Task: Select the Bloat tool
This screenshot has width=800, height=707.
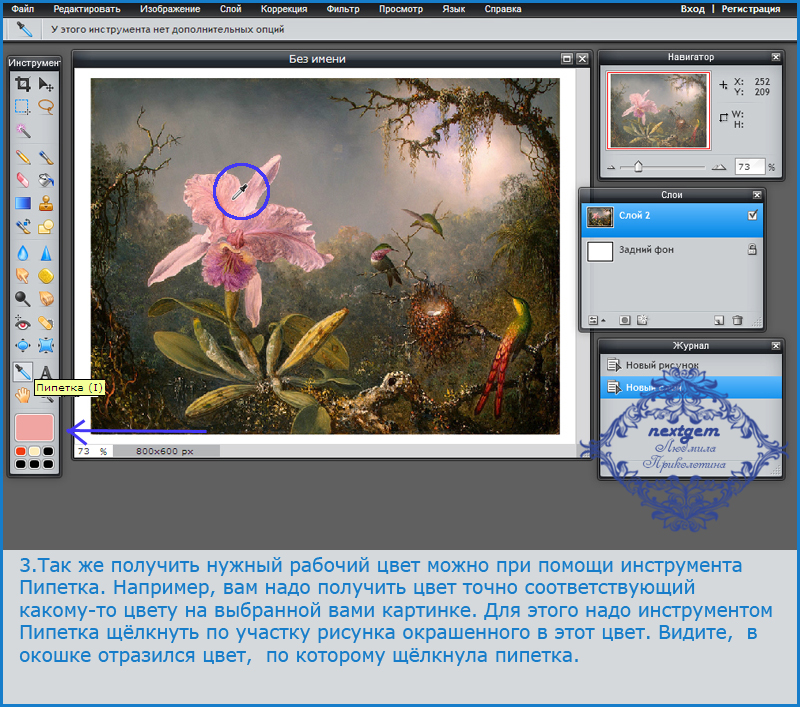Action: click(22, 346)
